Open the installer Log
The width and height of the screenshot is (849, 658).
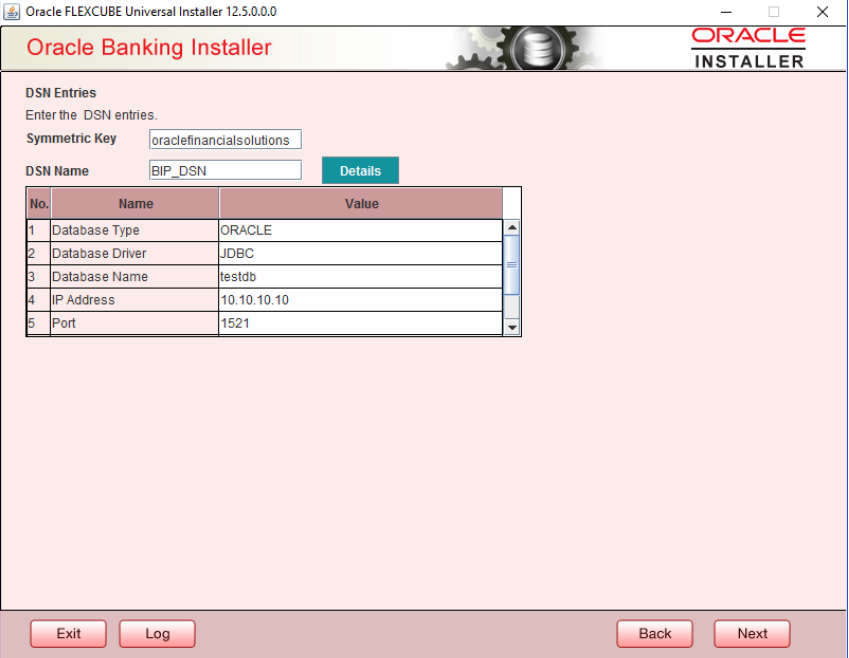click(157, 634)
